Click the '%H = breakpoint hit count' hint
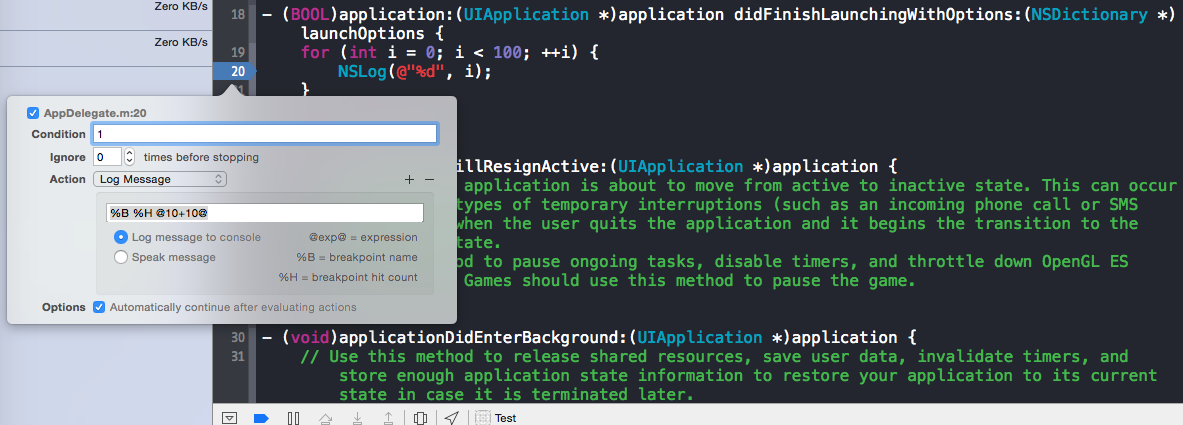 pos(348,278)
